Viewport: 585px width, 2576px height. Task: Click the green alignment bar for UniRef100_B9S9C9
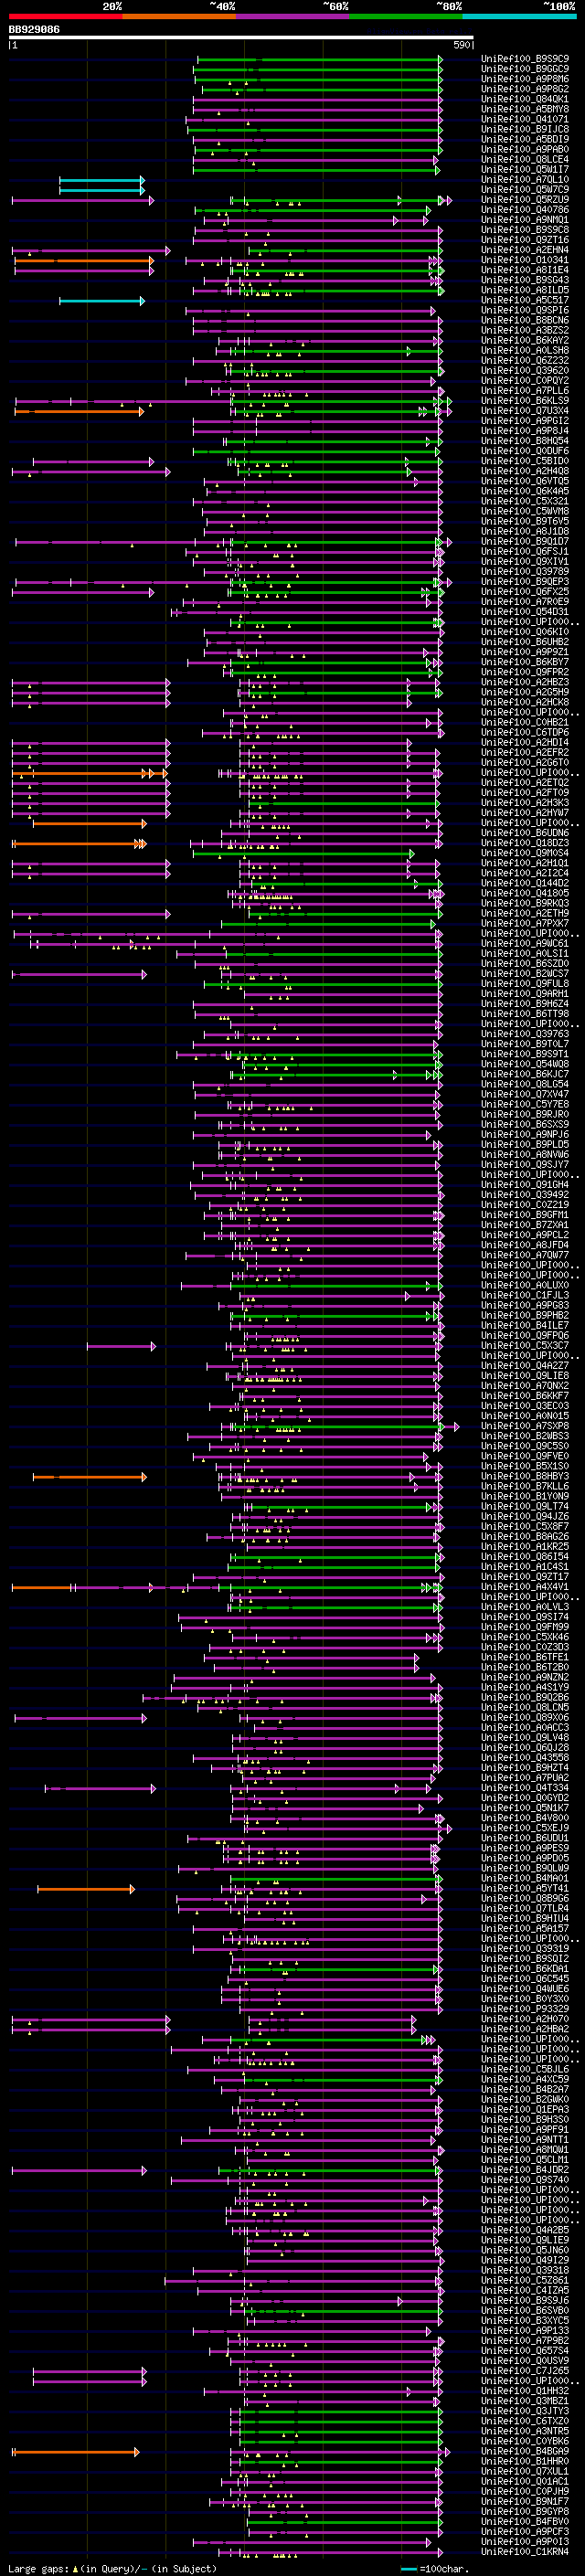pos(319,59)
